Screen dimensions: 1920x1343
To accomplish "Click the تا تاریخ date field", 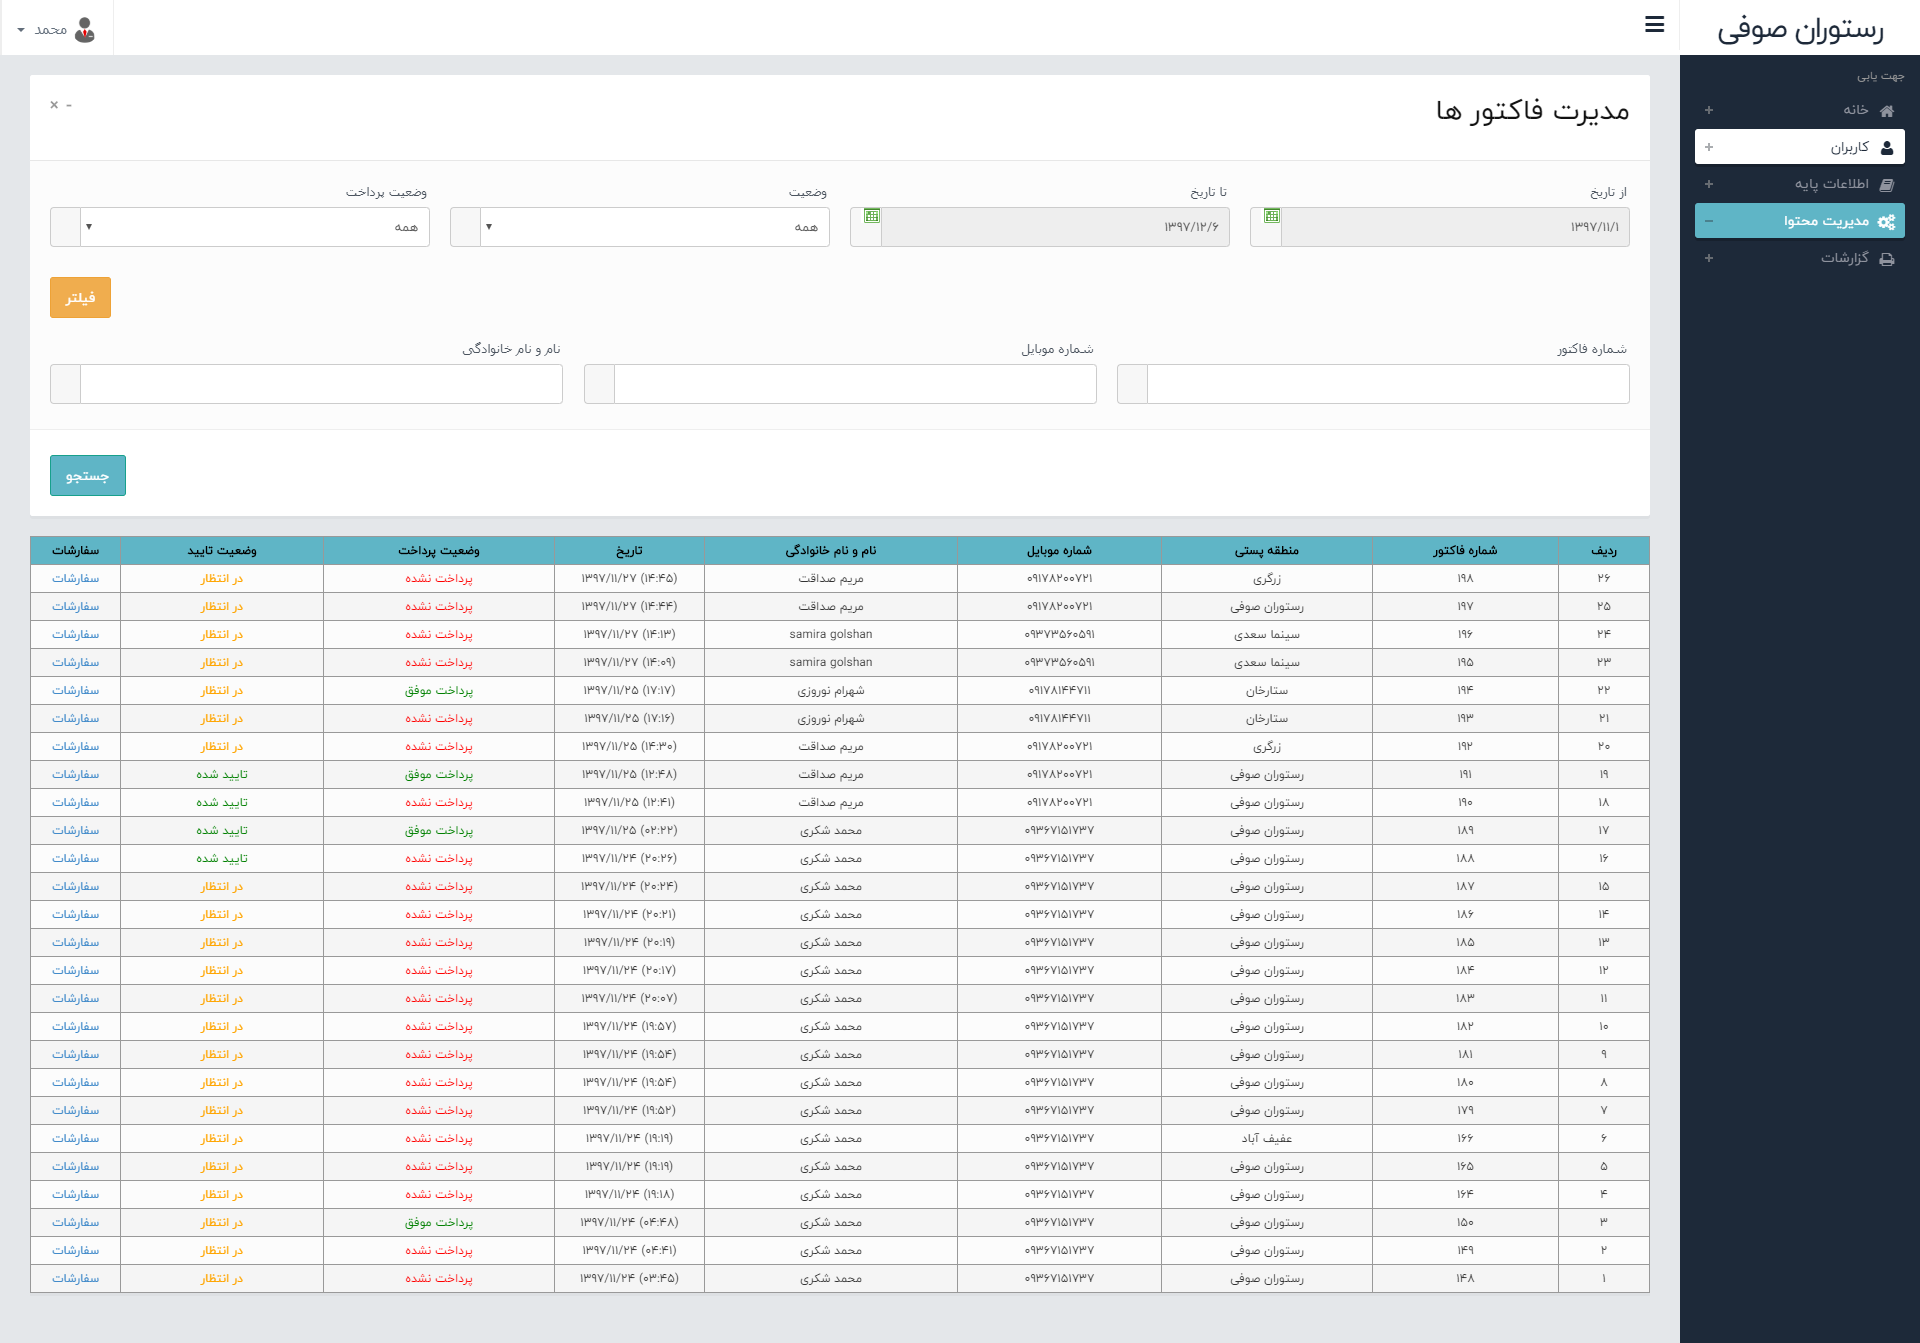I will click(x=1055, y=227).
